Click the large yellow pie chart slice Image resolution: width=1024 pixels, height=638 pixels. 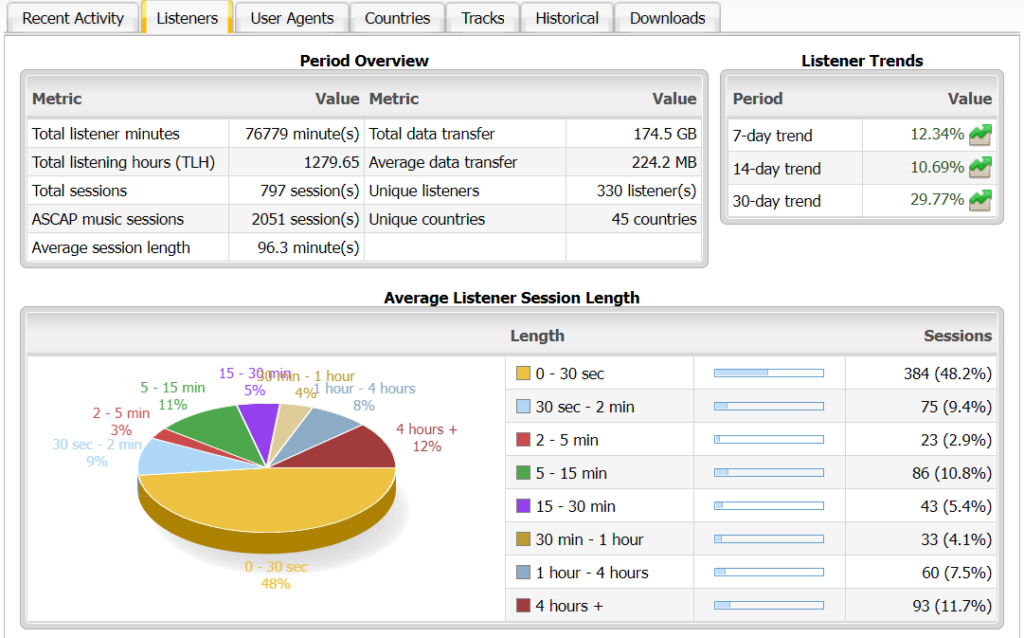coord(270,500)
